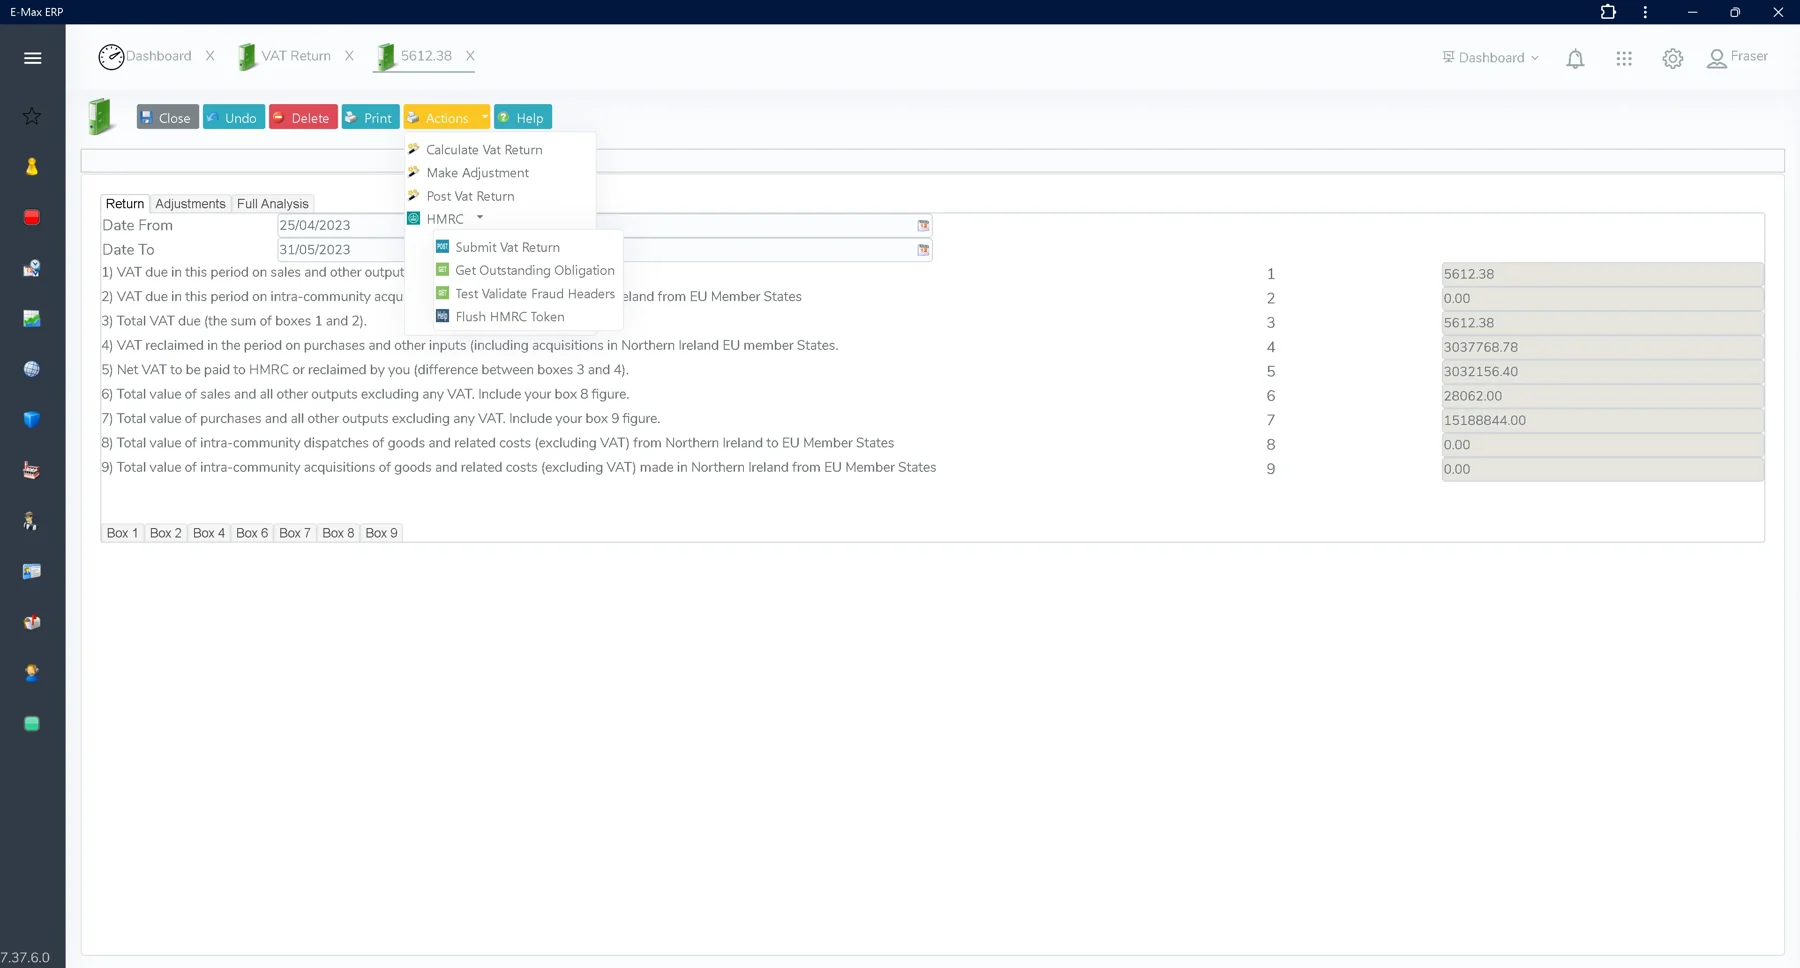This screenshot has height=968, width=1800.
Task: Open the factory building sidebar icon
Action: (32, 470)
